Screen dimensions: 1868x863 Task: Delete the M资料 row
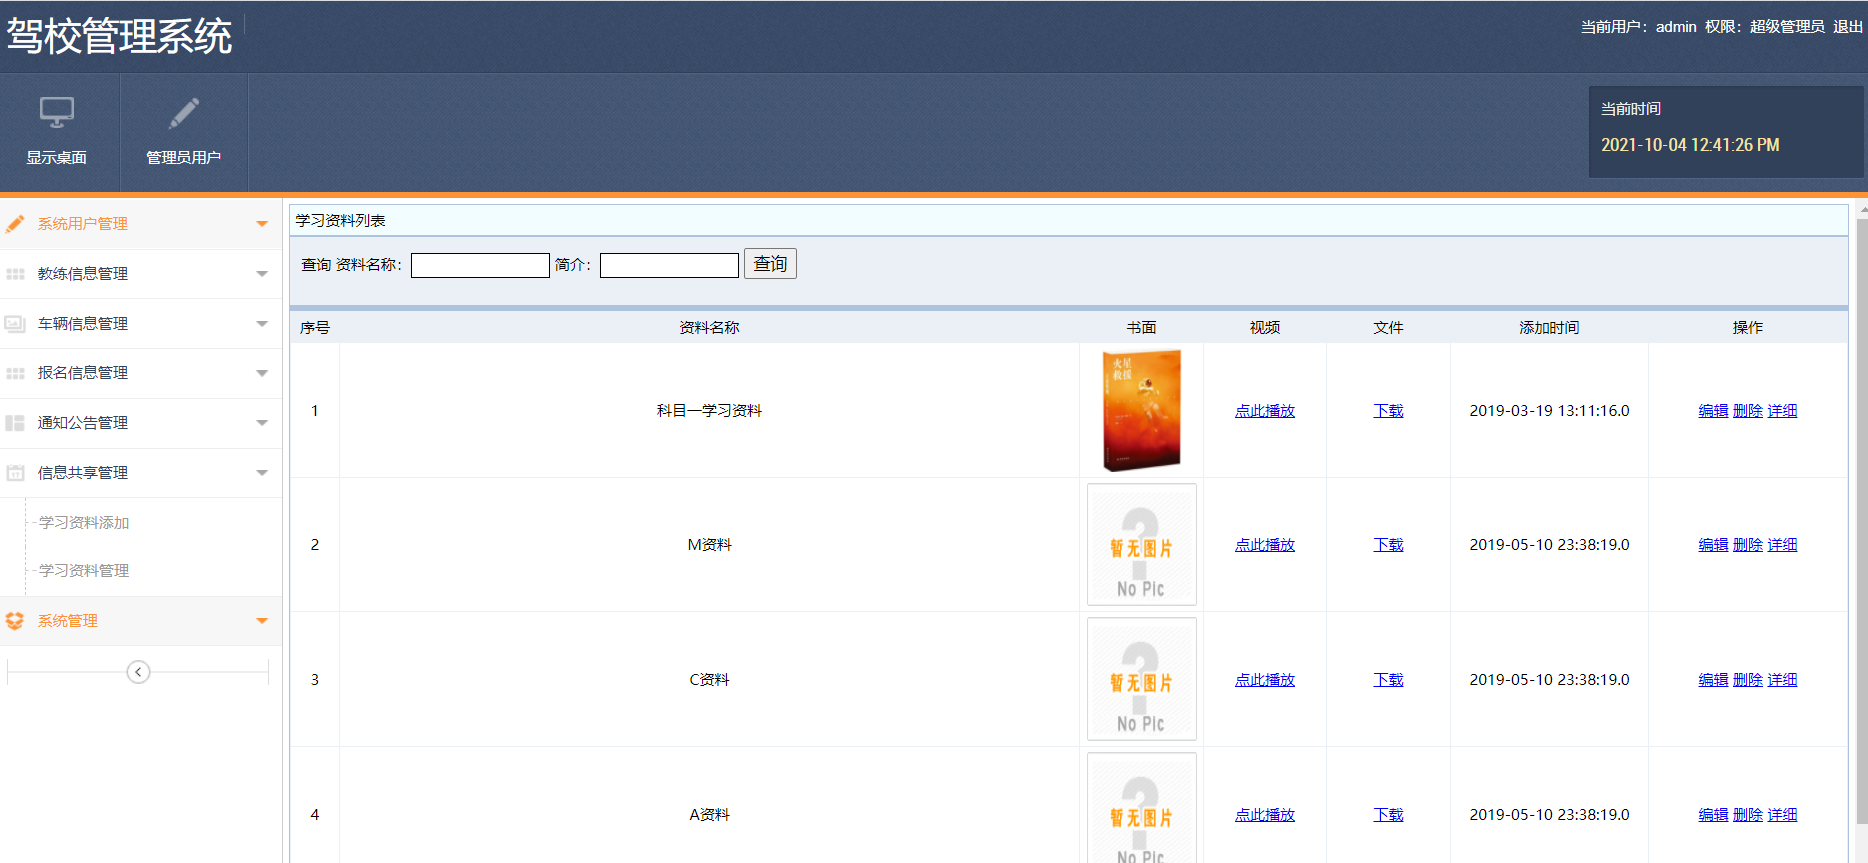click(1748, 545)
